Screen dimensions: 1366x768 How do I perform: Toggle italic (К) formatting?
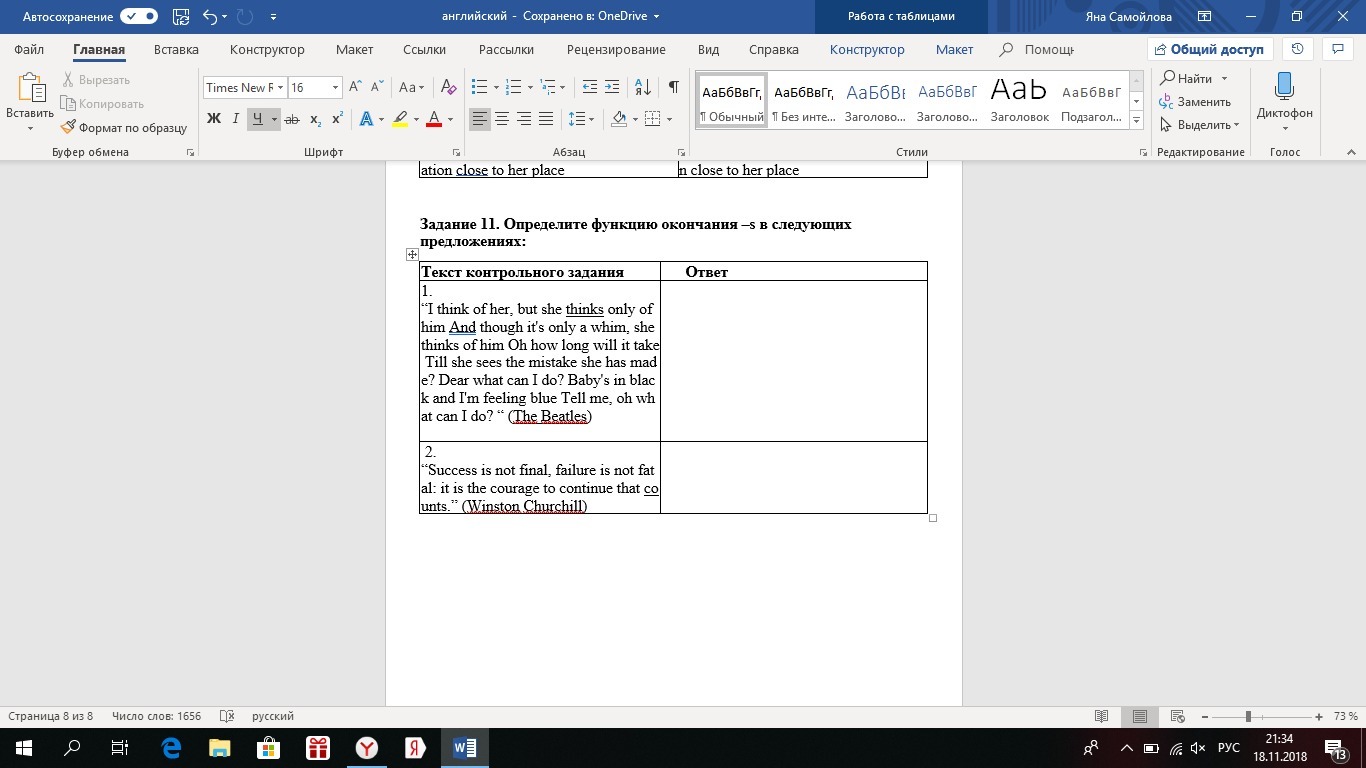pyautogui.click(x=235, y=119)
